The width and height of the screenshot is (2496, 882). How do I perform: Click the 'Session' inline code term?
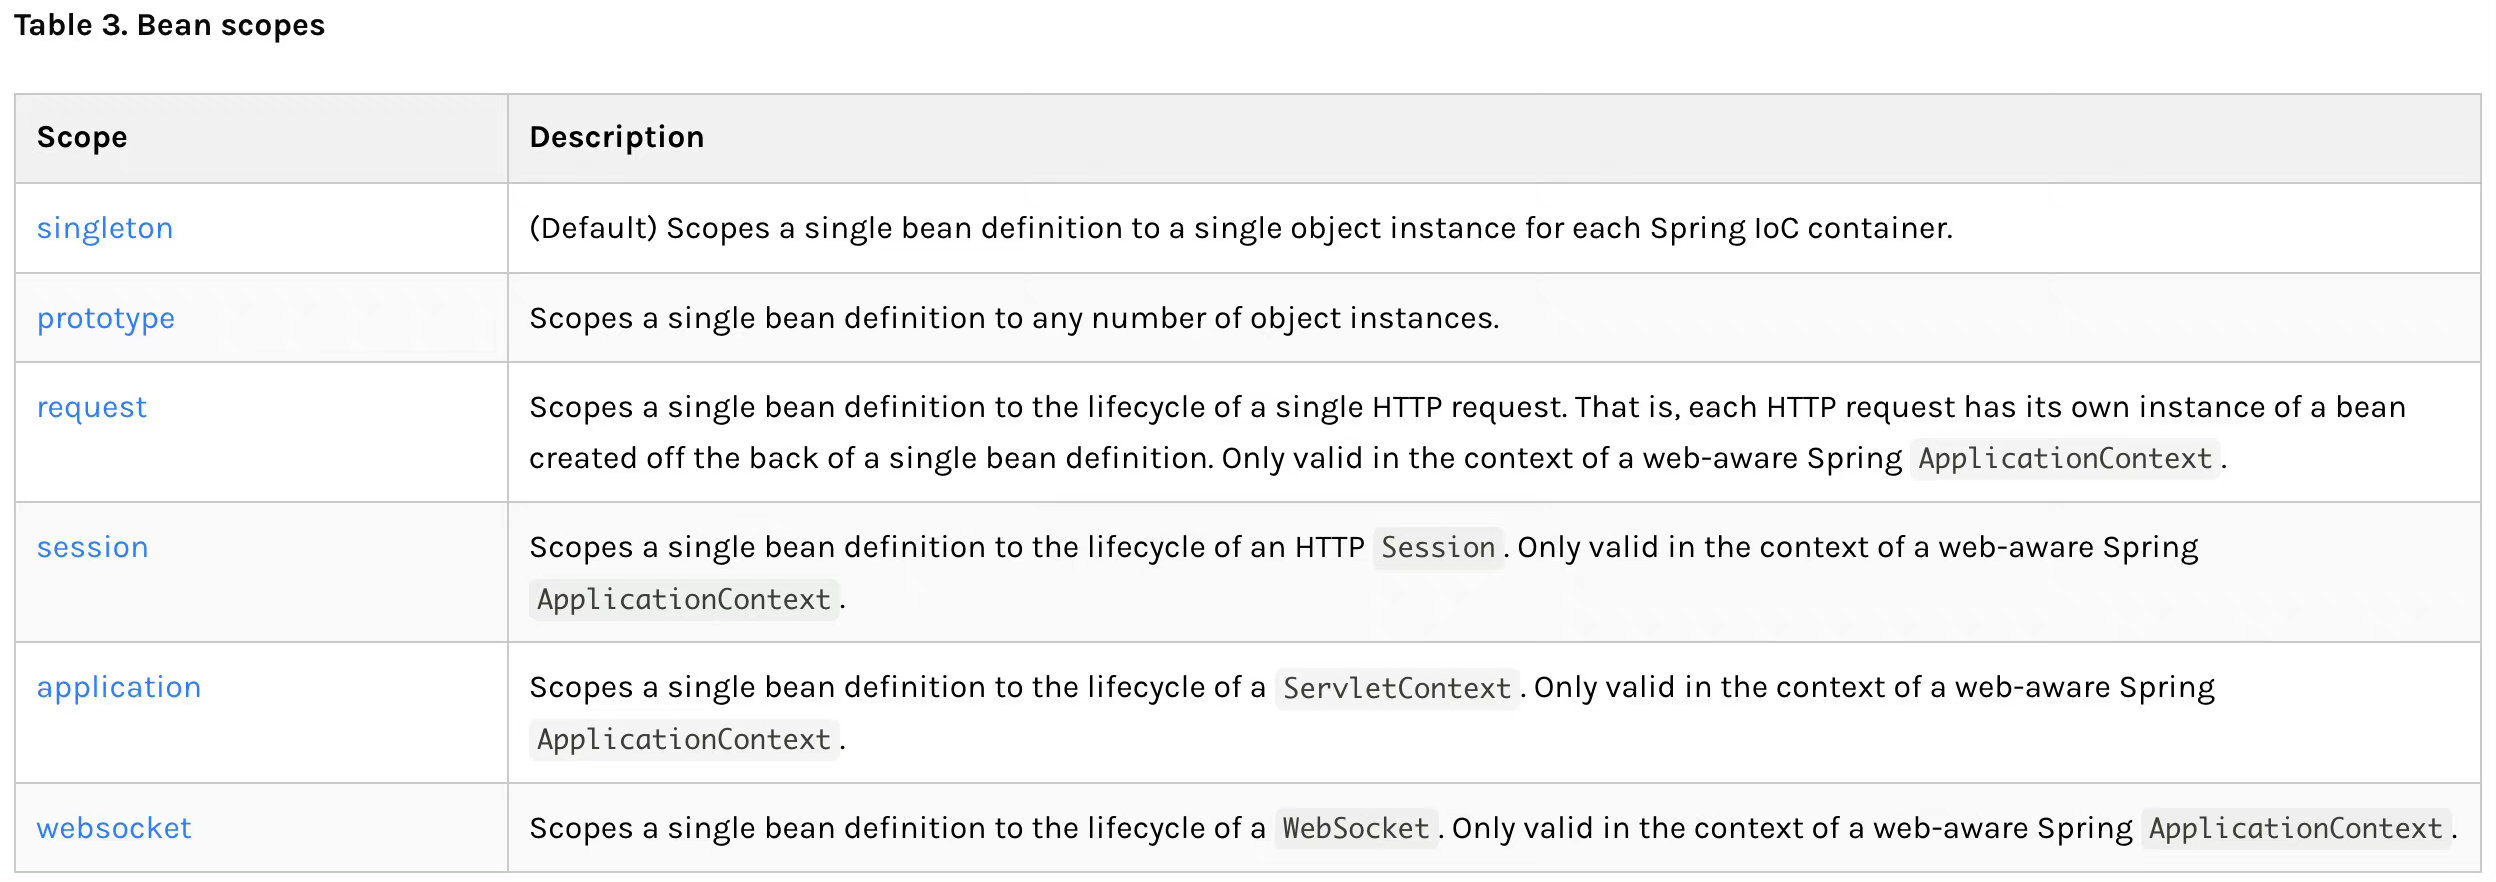[1438, 548]
